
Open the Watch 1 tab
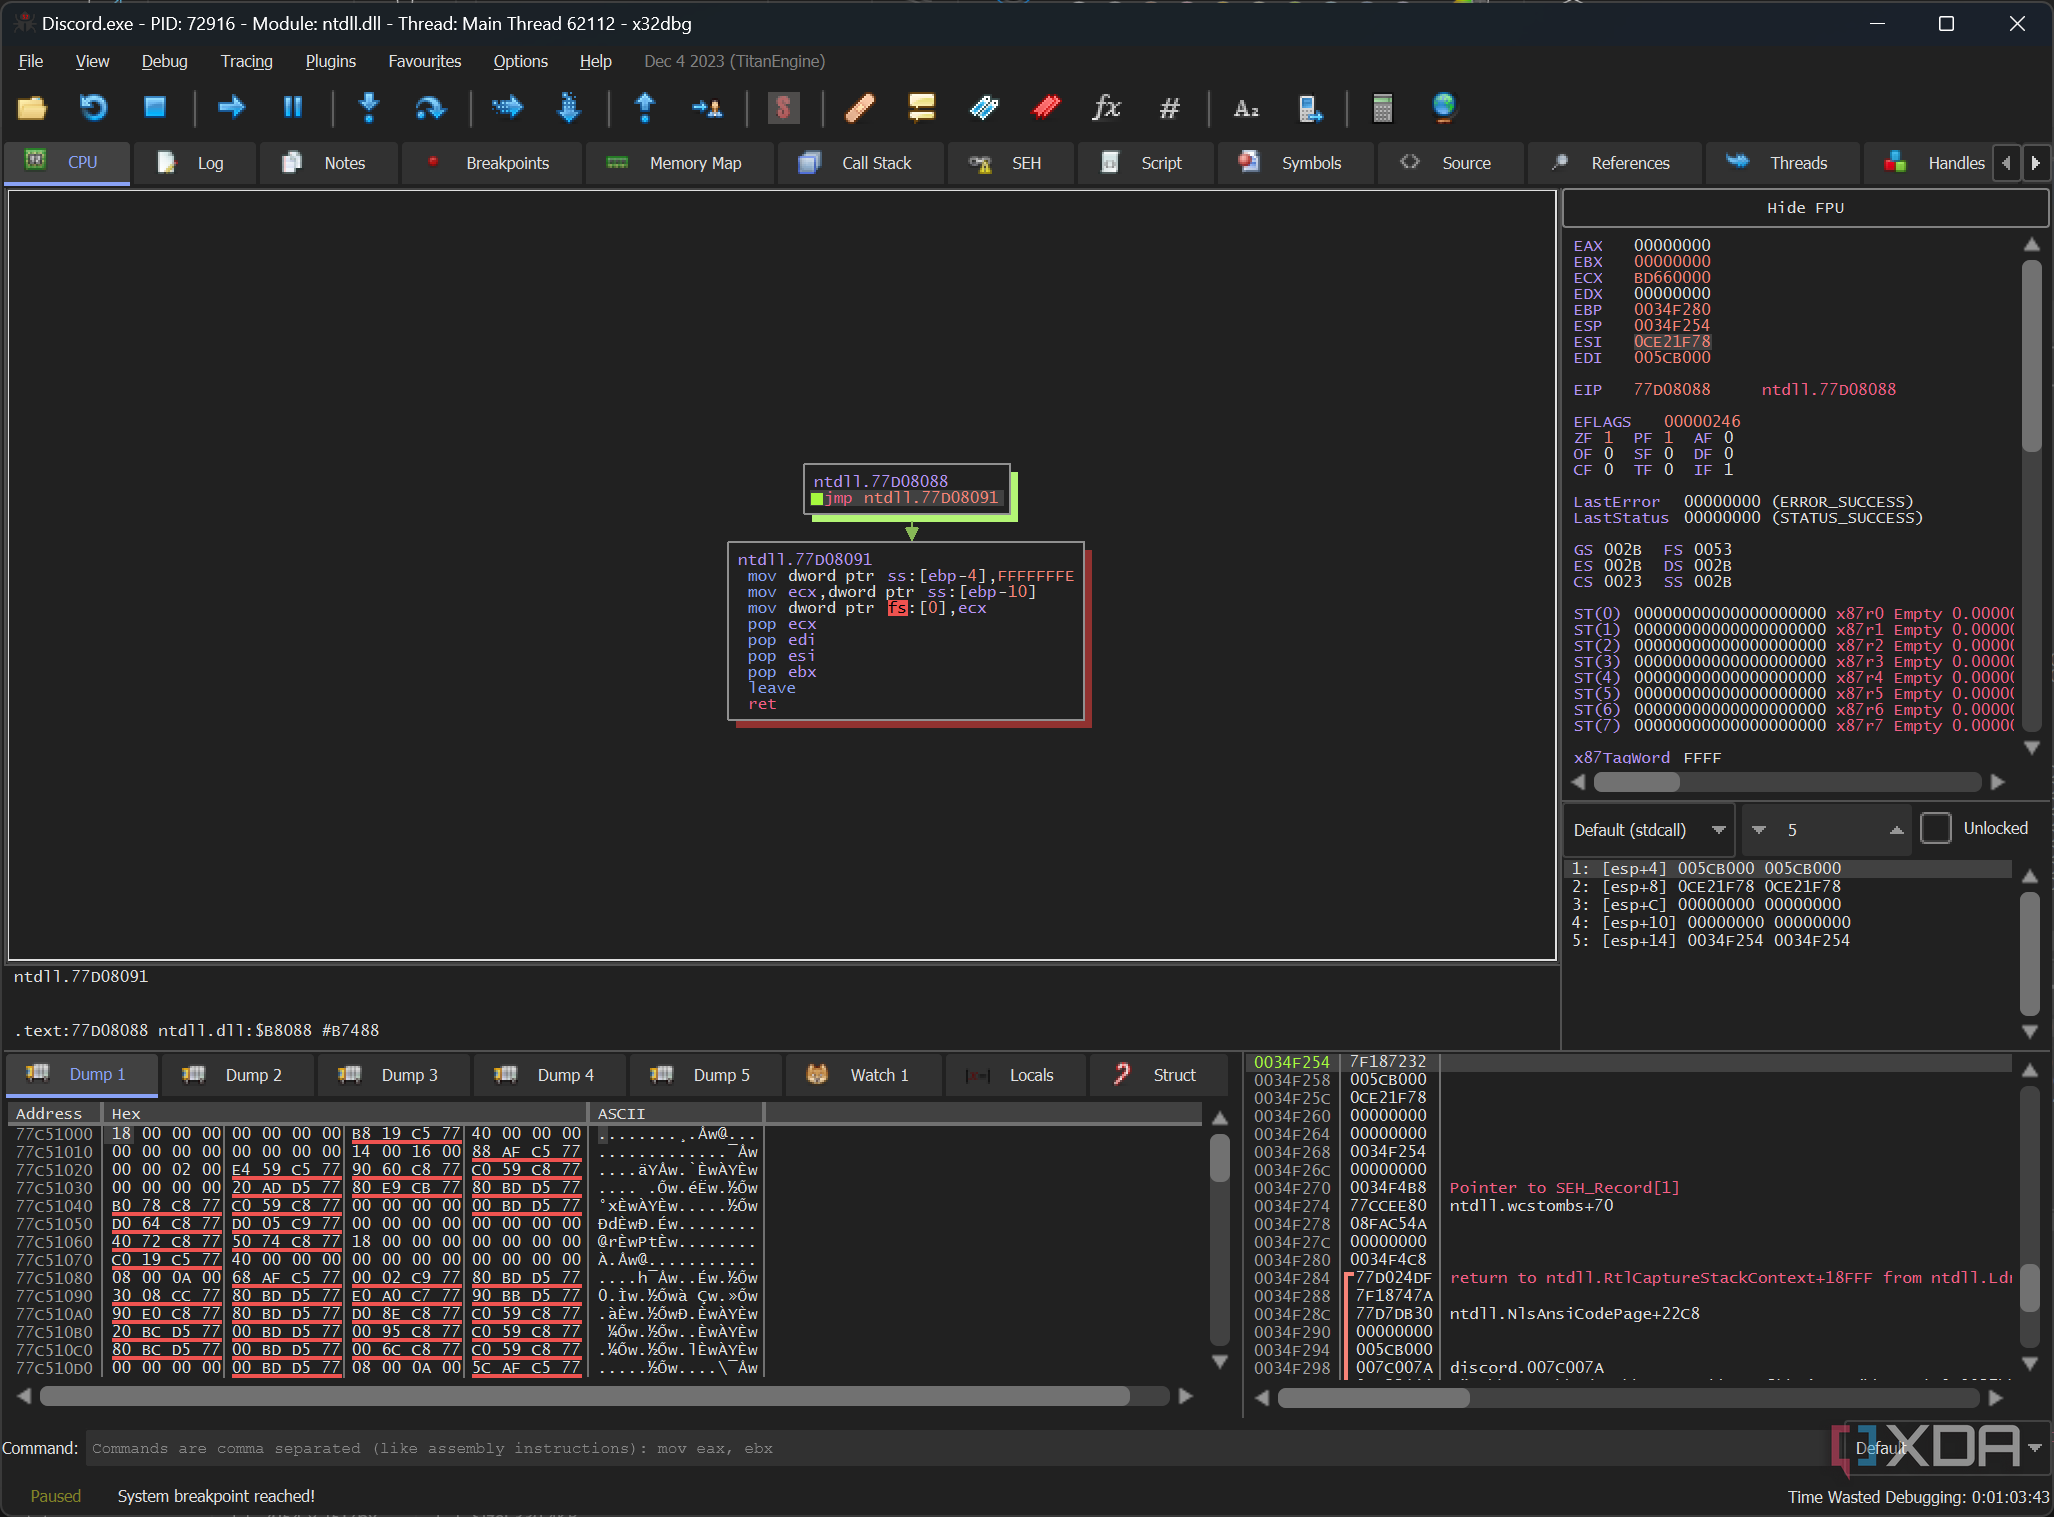pyautogui.click(x=862, y=1075)
